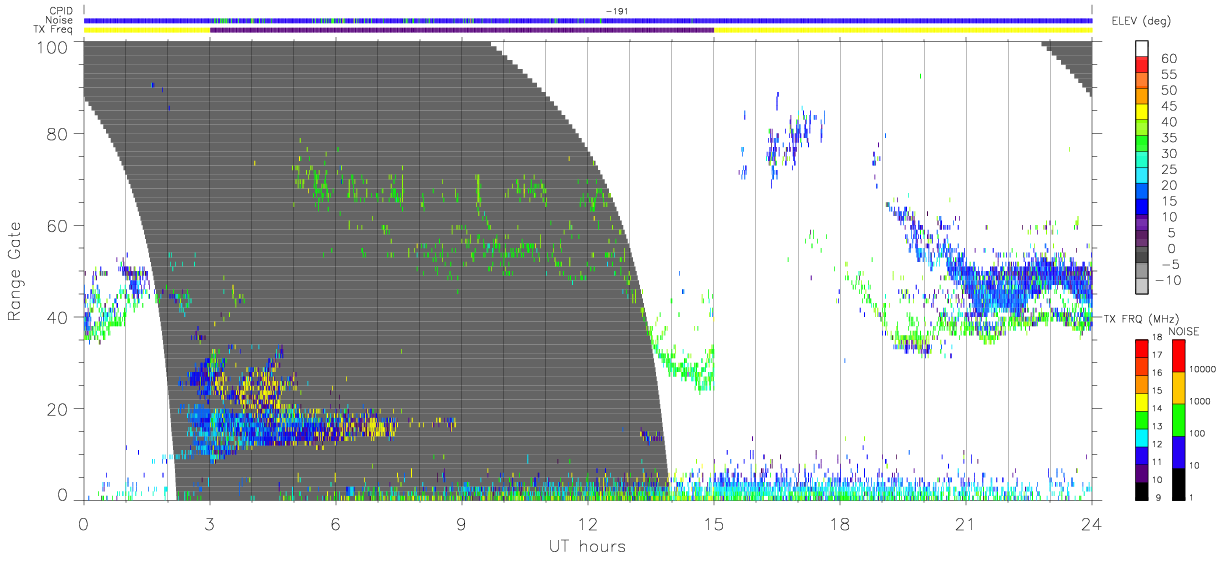This screenshot has height=567, width=1228.
Task: Click the x-axis tick label '9'
Action: (x=462, y=524)
